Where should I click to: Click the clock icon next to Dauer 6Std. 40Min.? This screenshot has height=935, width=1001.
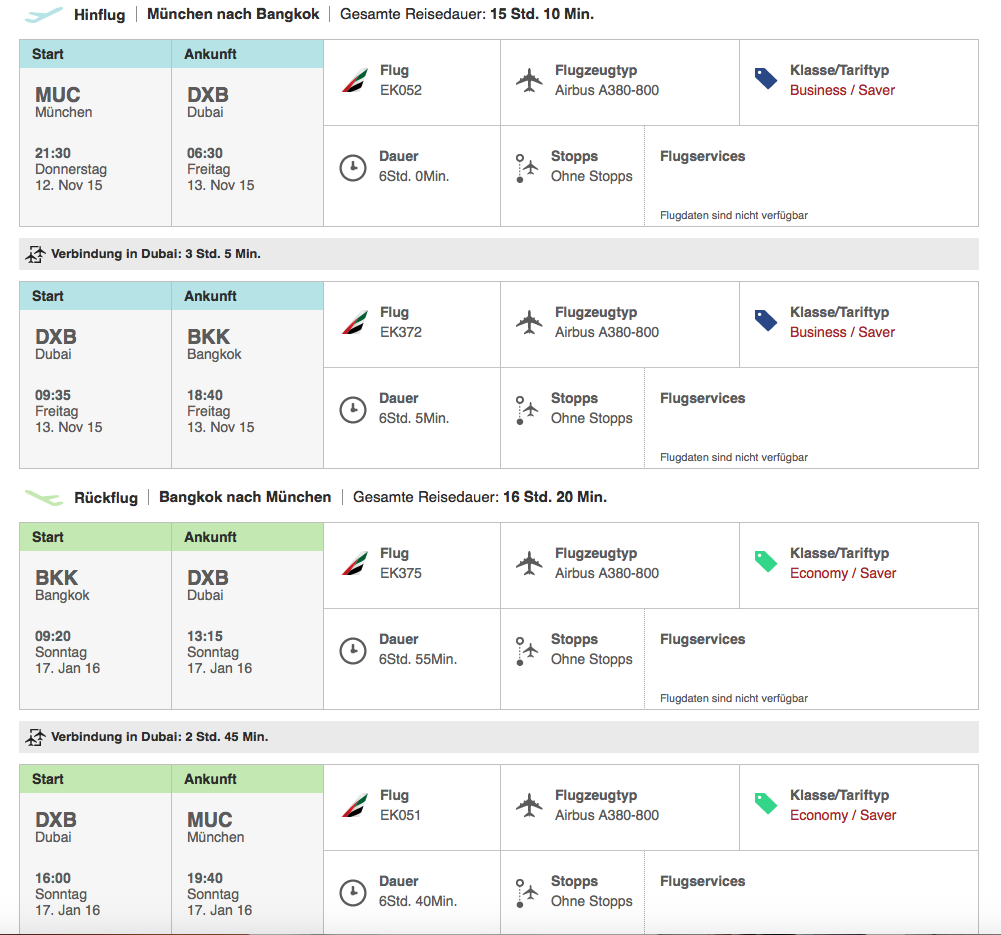pyautogui.click(x=352, y=893)
